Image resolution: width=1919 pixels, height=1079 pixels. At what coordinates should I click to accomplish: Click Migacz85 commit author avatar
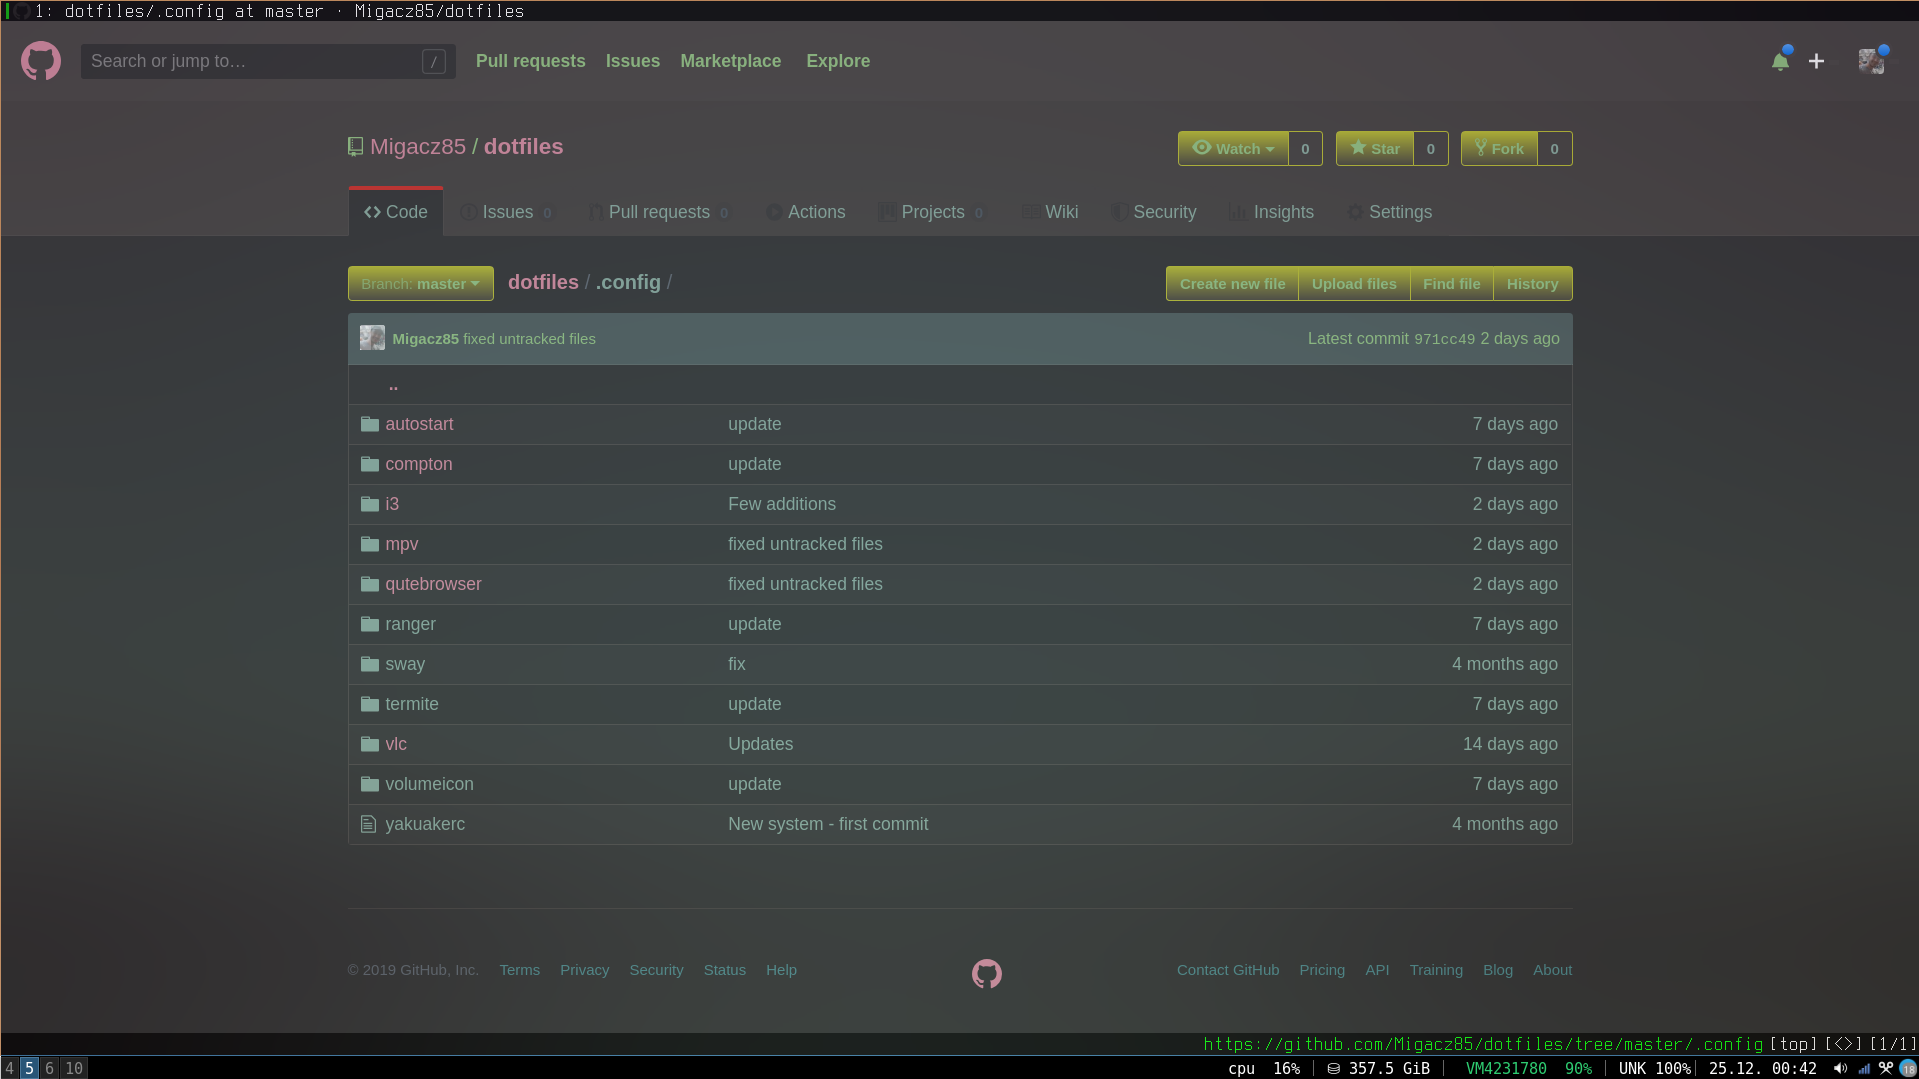[372, 338]
